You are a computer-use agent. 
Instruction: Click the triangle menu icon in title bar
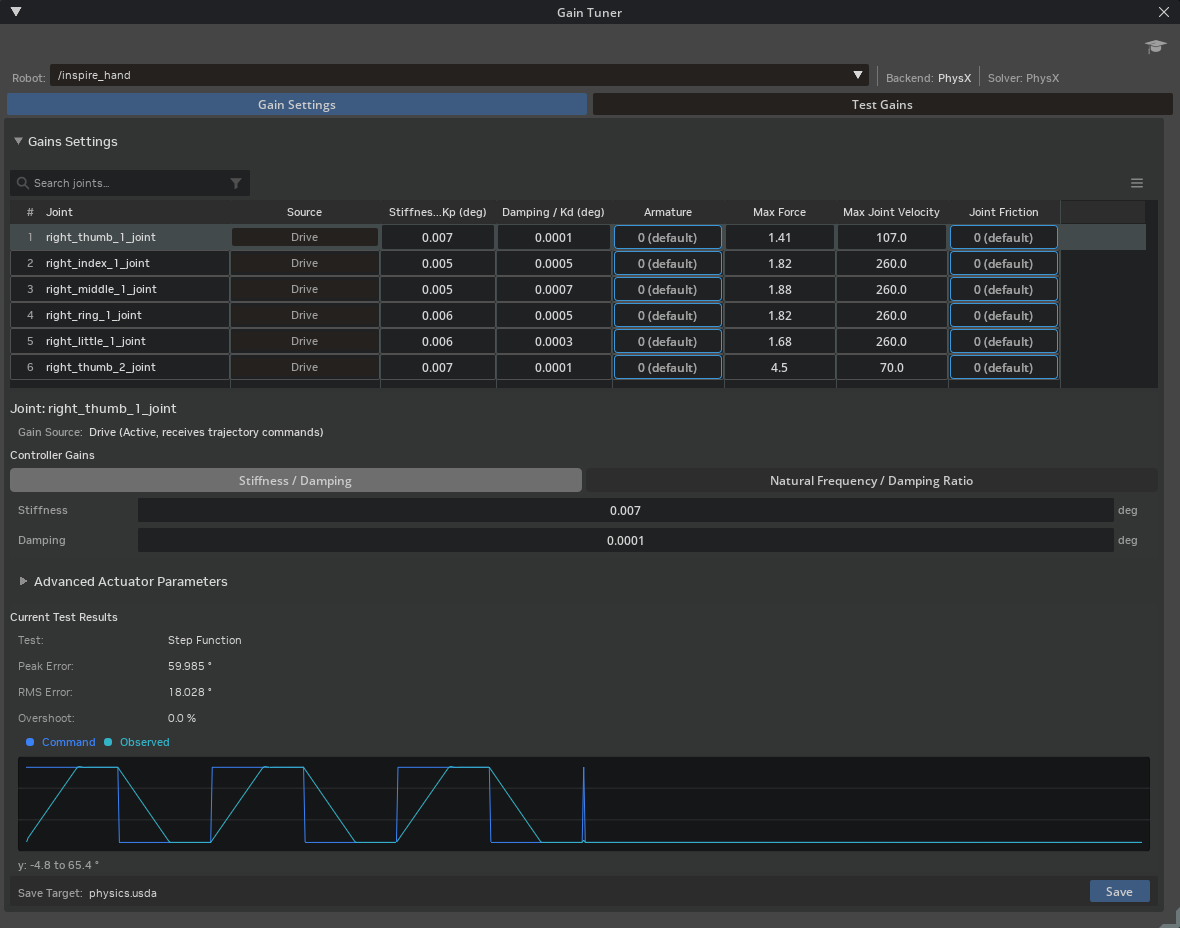[x=16, y=12]
